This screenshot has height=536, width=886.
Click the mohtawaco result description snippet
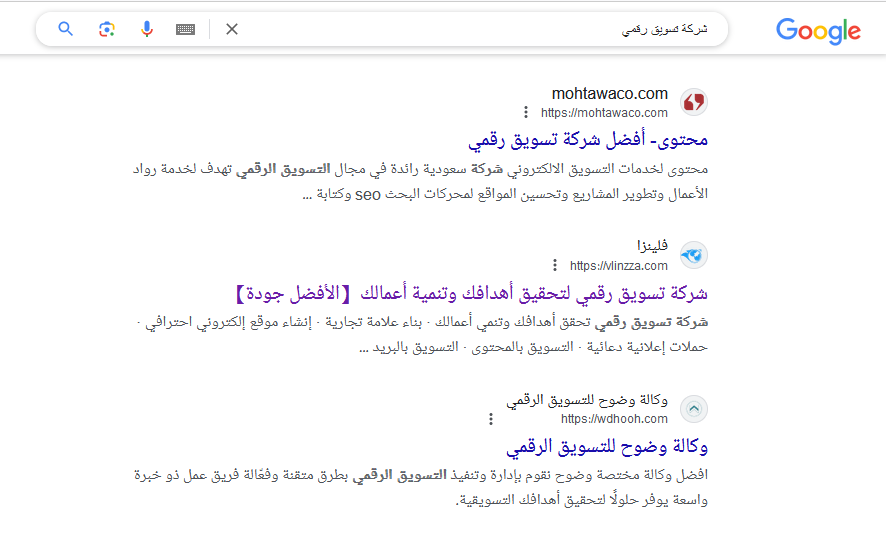click(420, 181)
